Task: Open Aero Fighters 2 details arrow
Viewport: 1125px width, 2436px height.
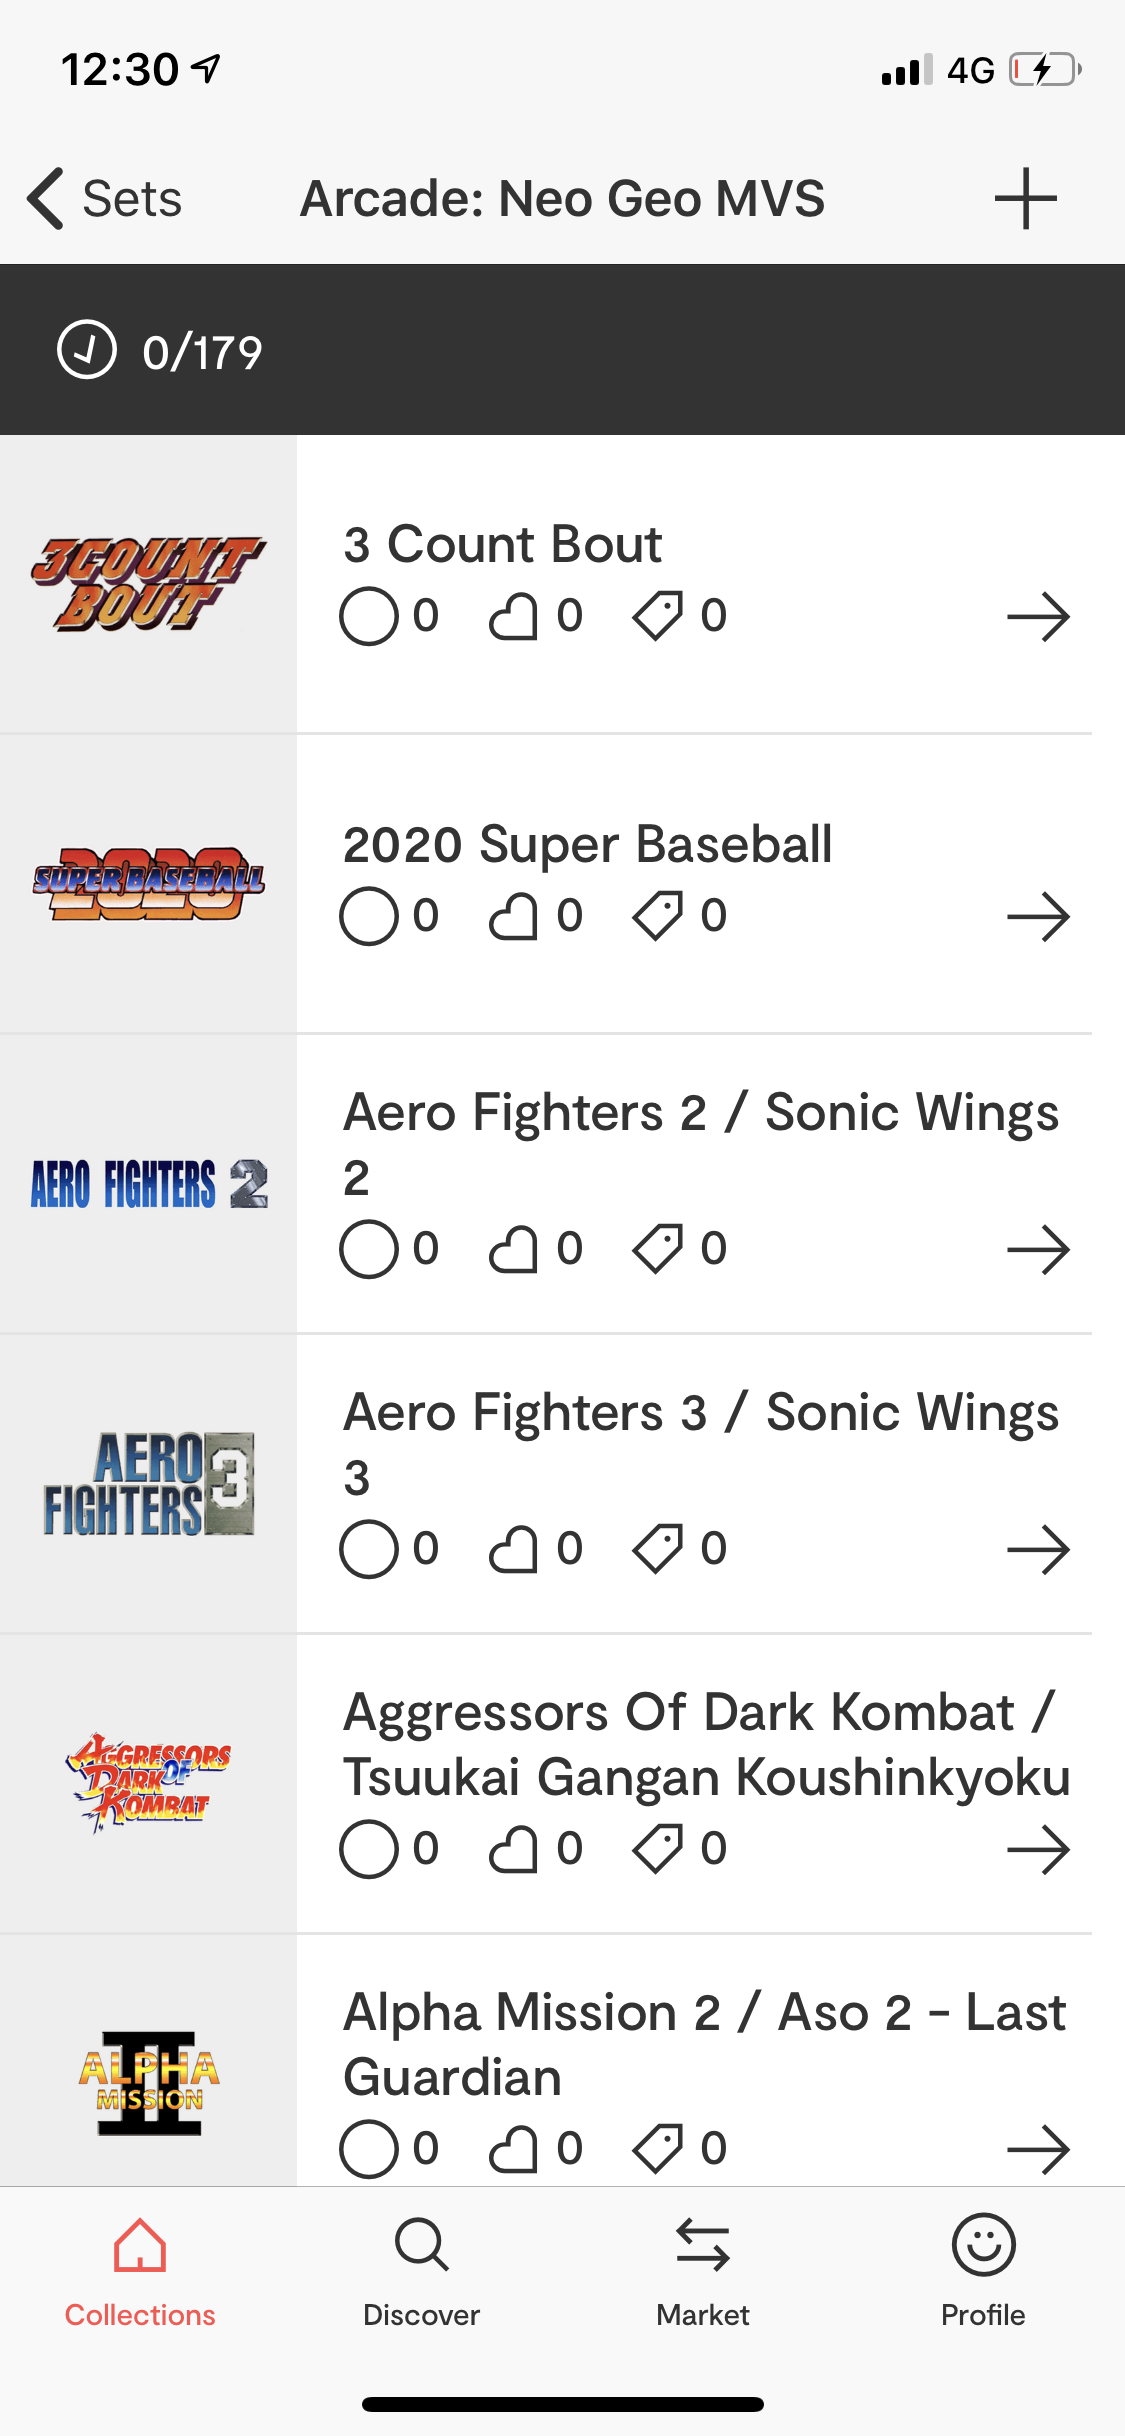Action: 1039,1250
